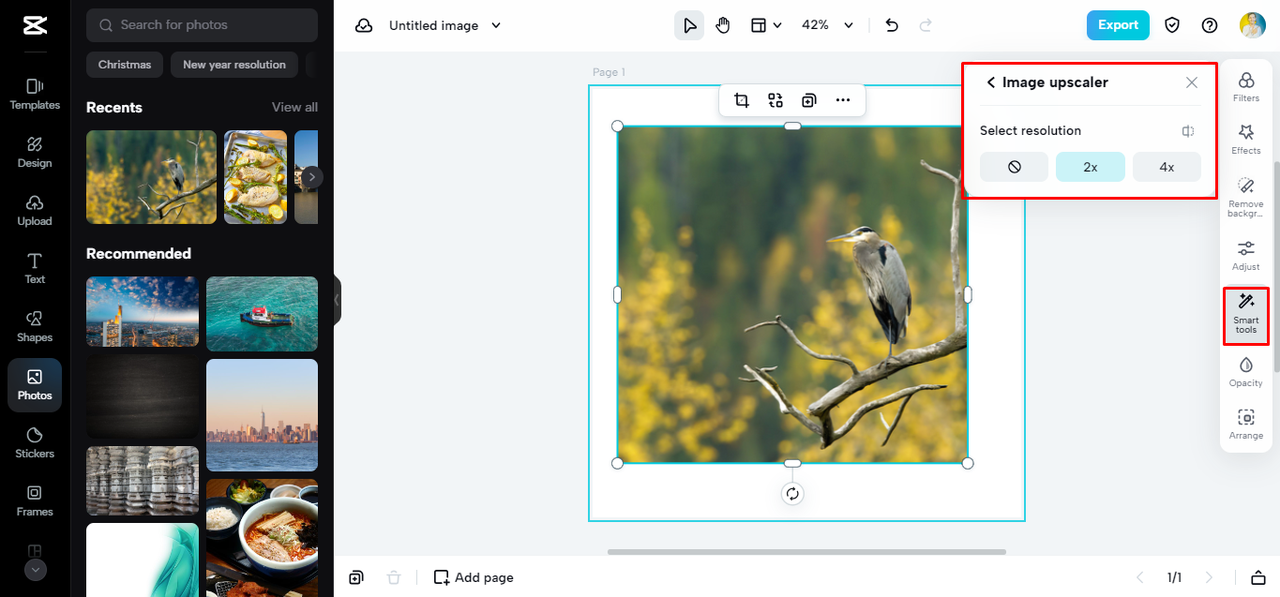Select the heron photo in Recents
The width and height of the screenshot is (1280, 597).
(151, 177)
